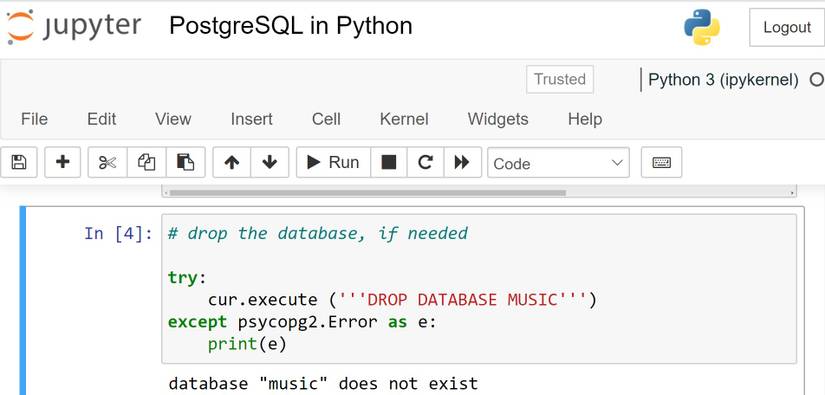The image size is (825, 395).
Task: Click the scrollbar's left arrow
Action: [166, 193]
